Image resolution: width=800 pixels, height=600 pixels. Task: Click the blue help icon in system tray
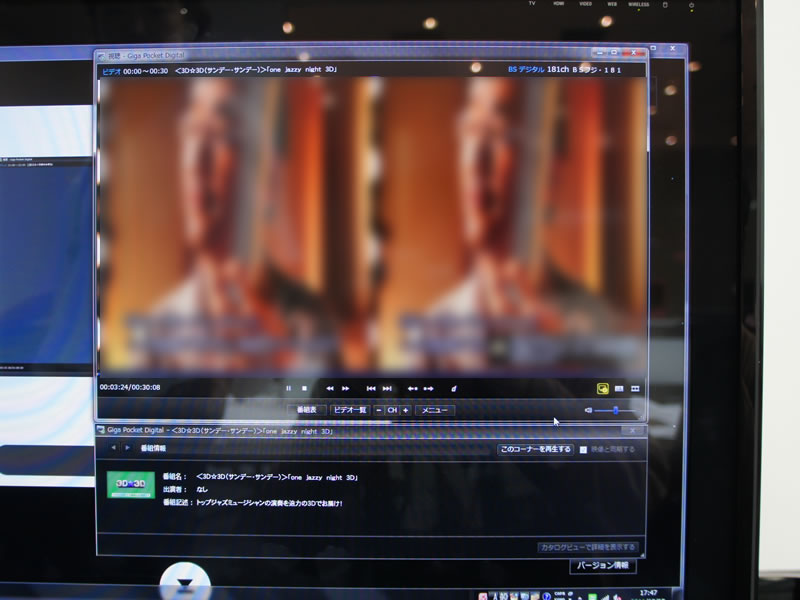[546, 596]
